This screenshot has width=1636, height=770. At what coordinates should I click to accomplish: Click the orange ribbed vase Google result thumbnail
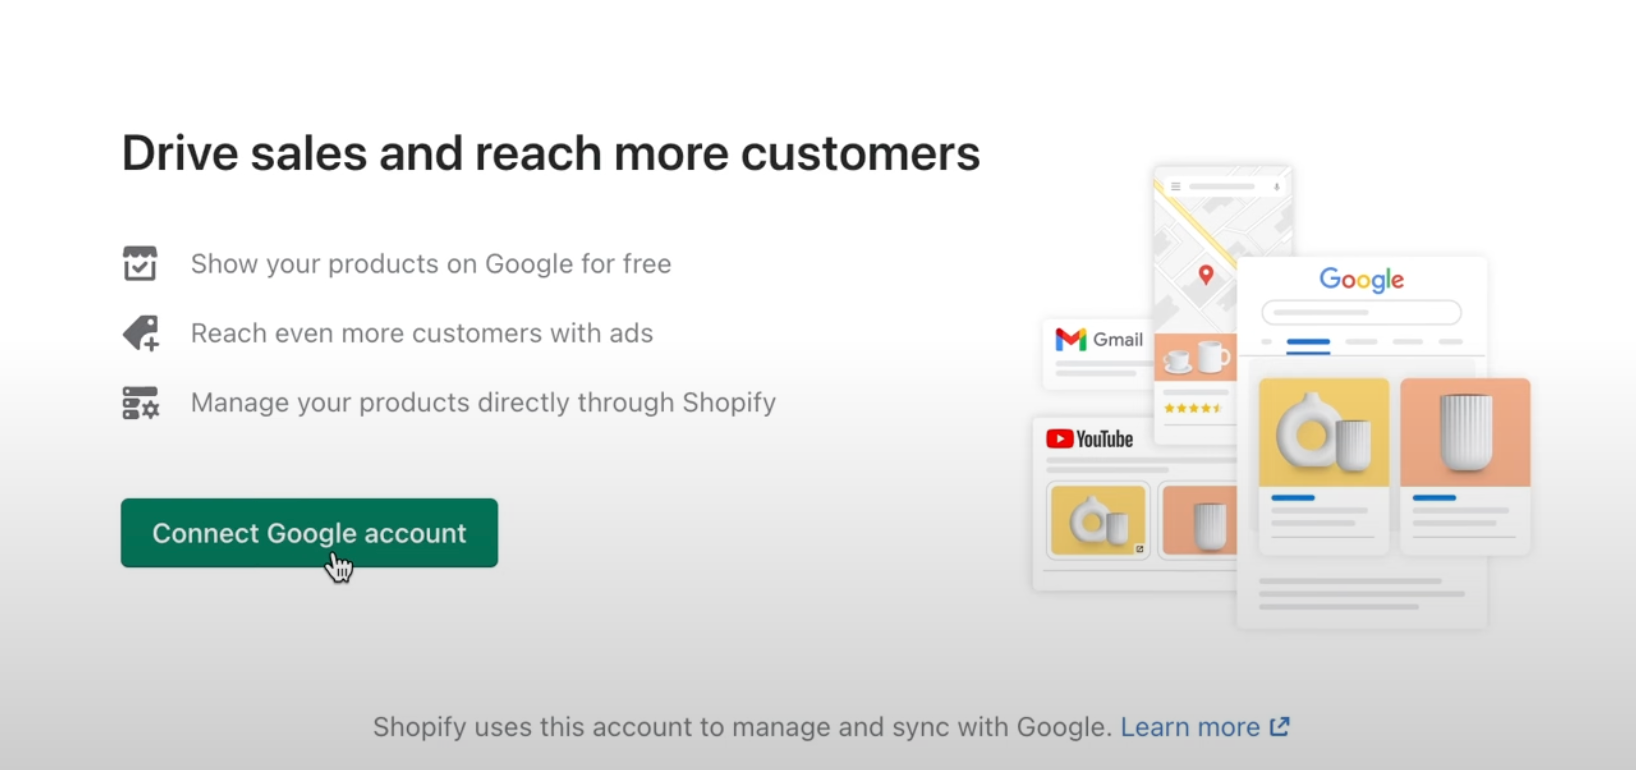1465,432
